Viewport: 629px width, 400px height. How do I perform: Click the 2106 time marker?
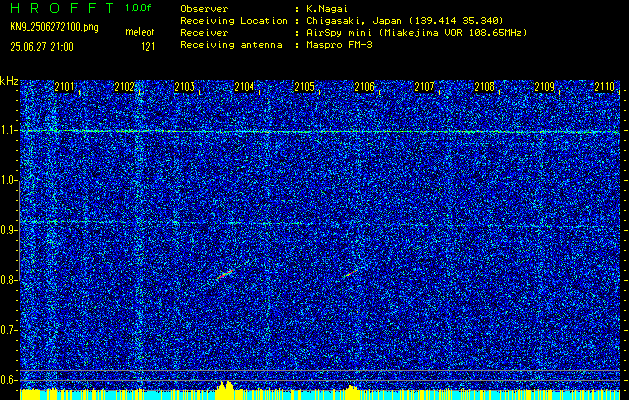point(365,87)
